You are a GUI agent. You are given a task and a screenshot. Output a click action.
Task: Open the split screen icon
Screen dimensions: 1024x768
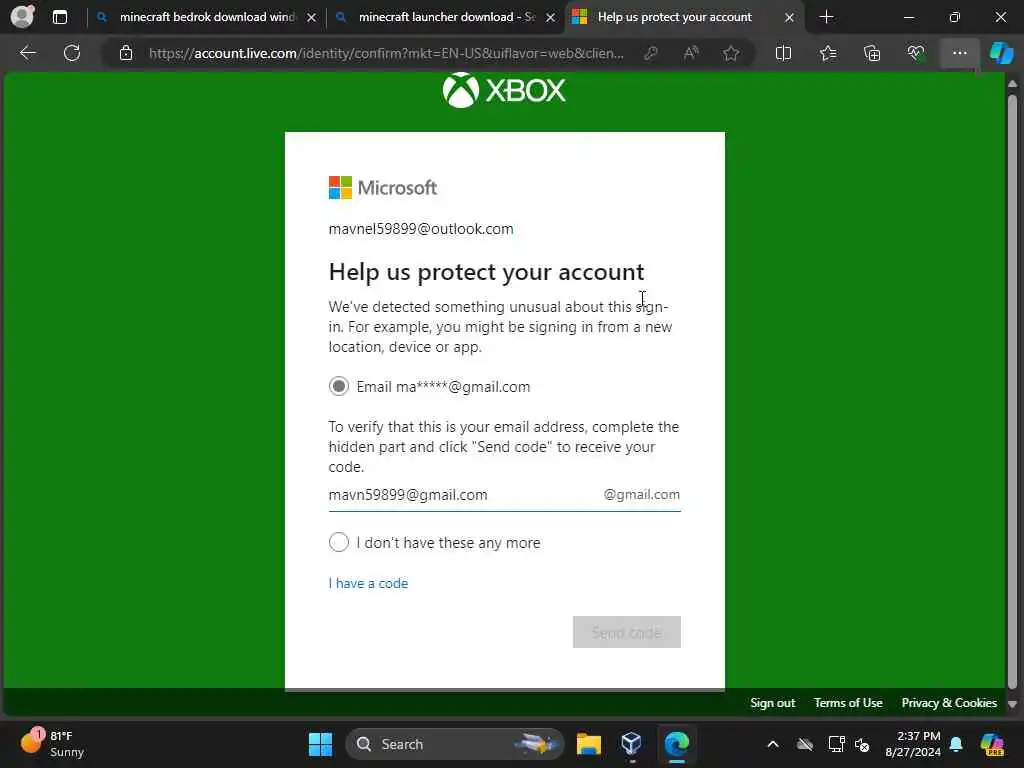[x=783, y=53]
